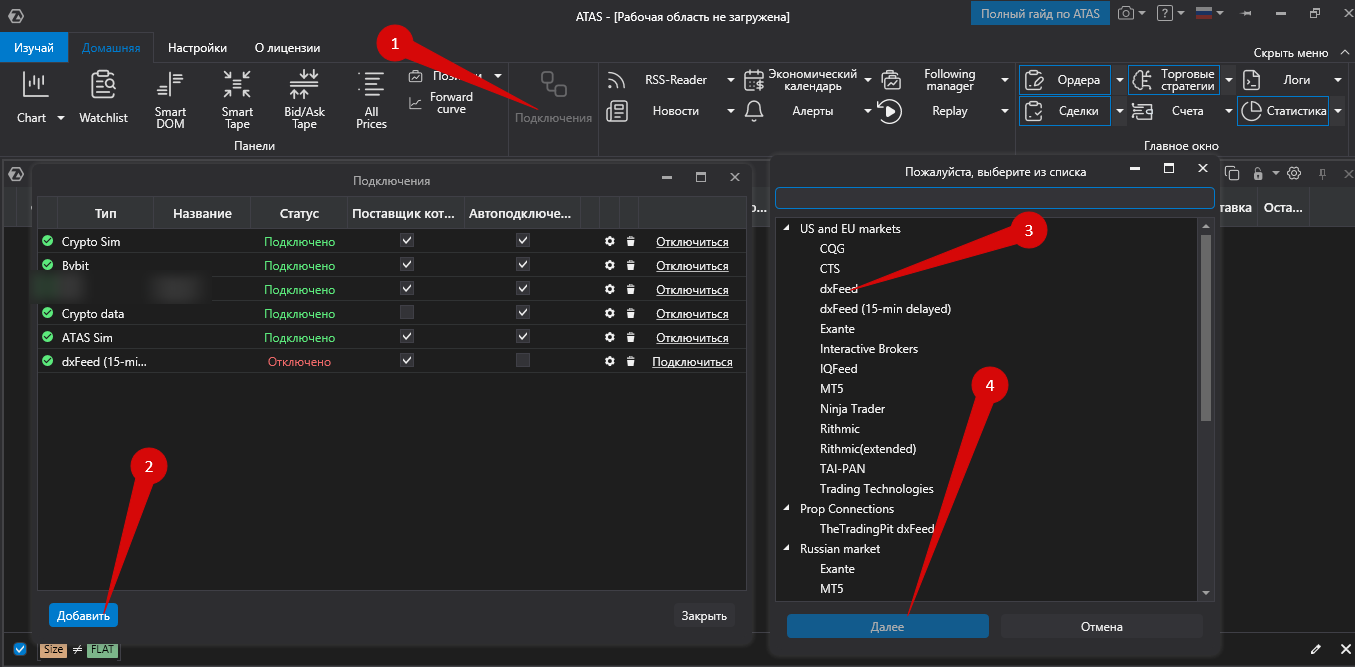This screenshot has height=667, width=1355.
Task: Click the connection list vertical scrollbar
Action: (x=1205, y=327)
